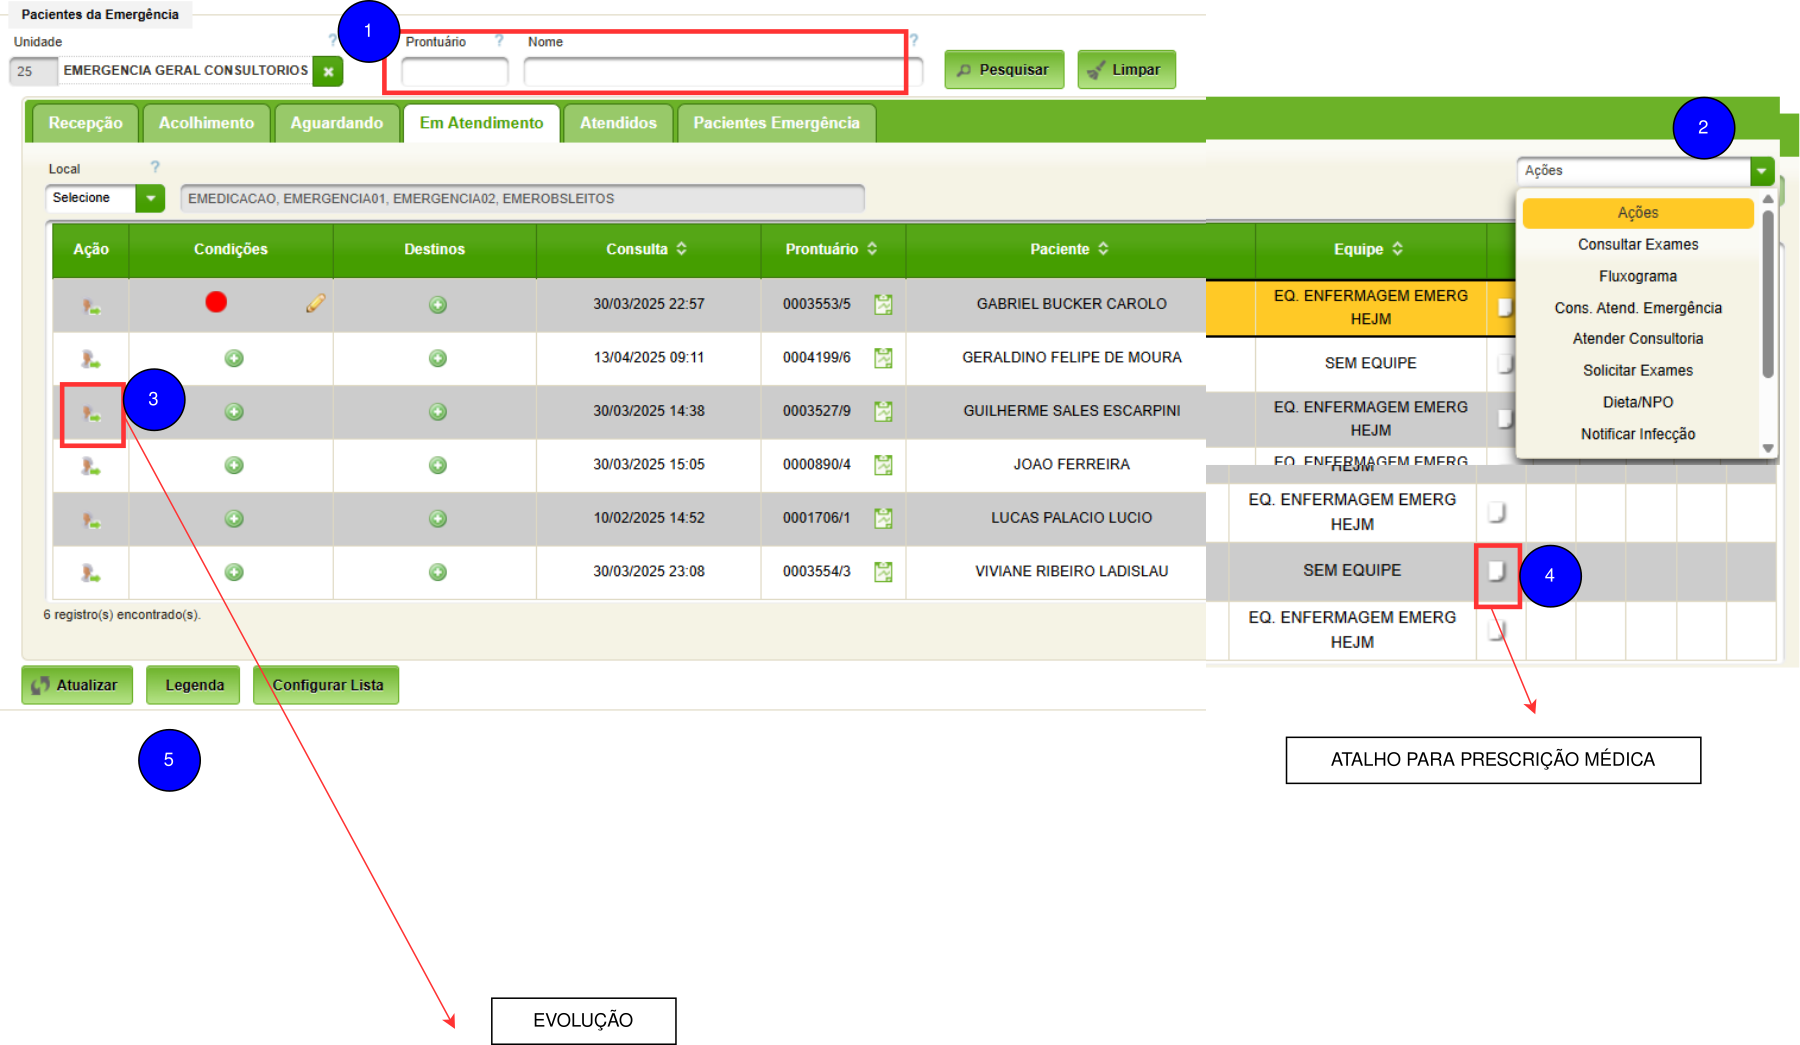This screenshot has height=1045, width=1800.
Task: Check the box beside first EQ. ENFERMAGEM row
Action: (x=1503, y=307)
